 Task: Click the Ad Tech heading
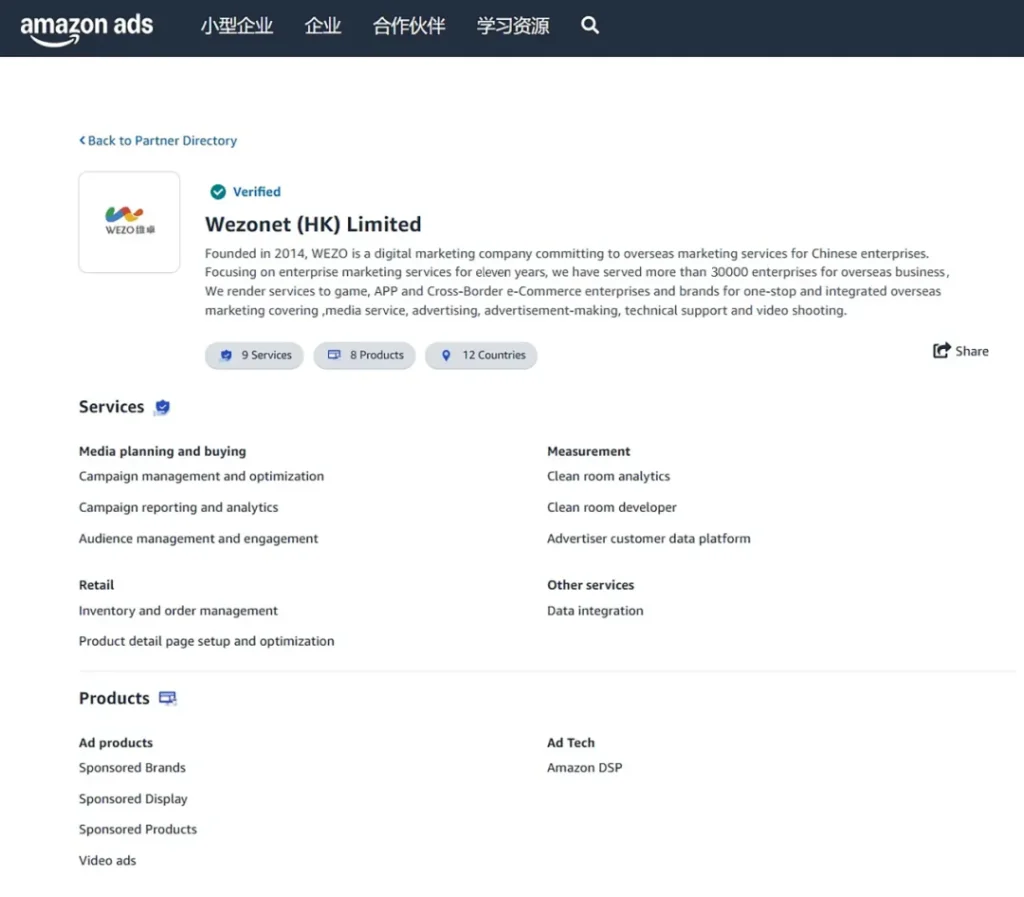click(x=571, y=743)
